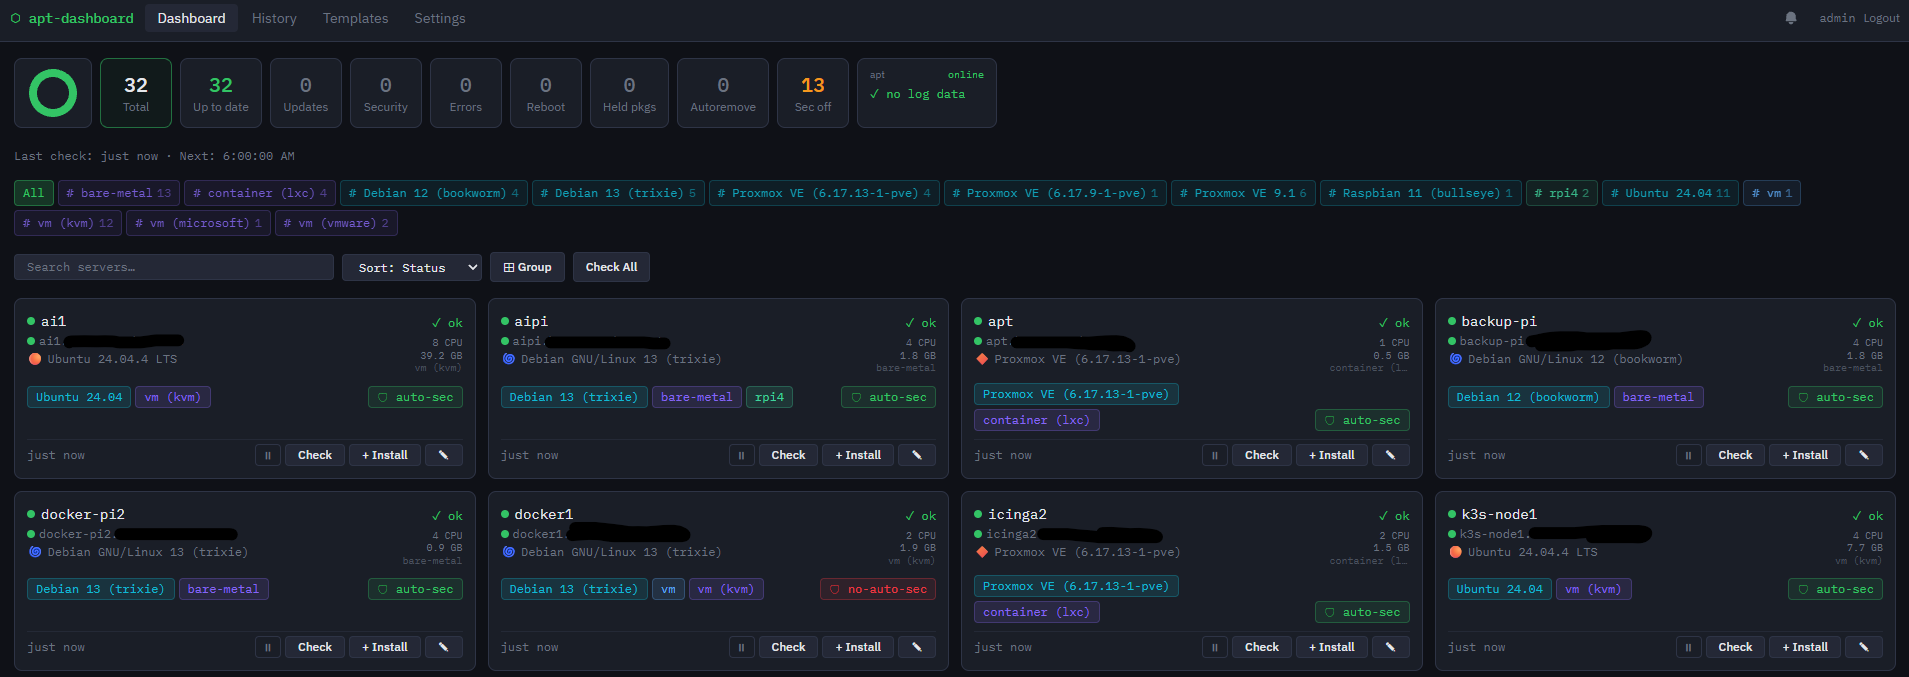Toggle no-auto-sec badge on docker1
The width and height of the screenshot is (1909, 677).
878,589
